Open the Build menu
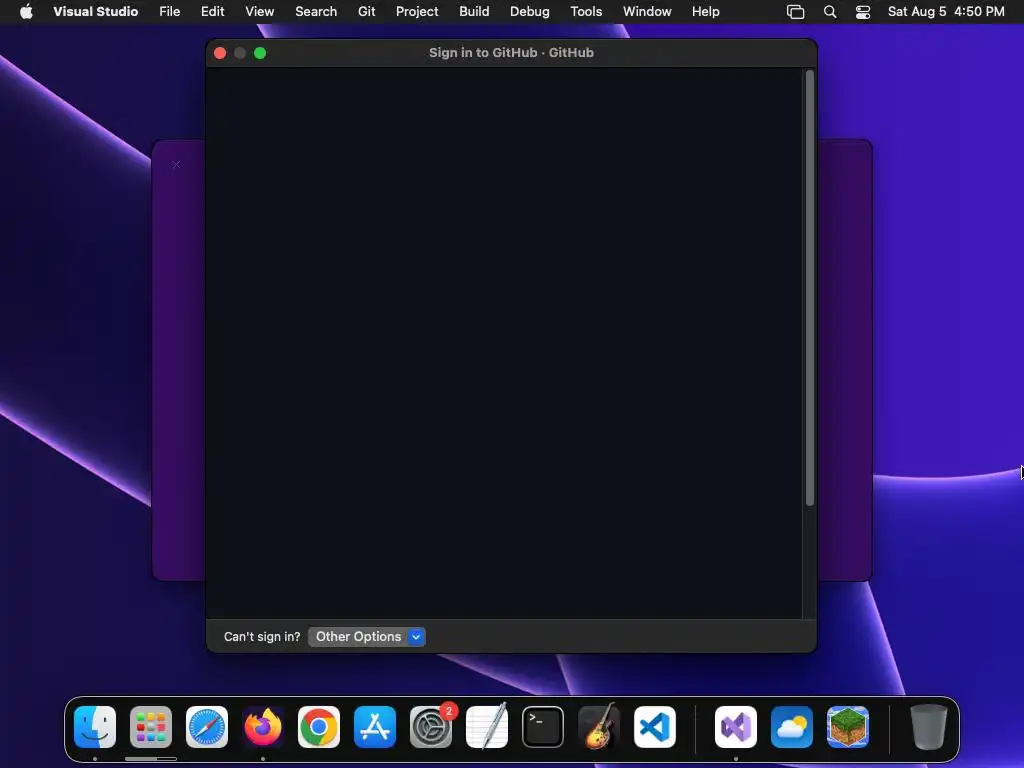Viewport: 1024px width, 768px height. pyautogui.click(x=474, y=12)
